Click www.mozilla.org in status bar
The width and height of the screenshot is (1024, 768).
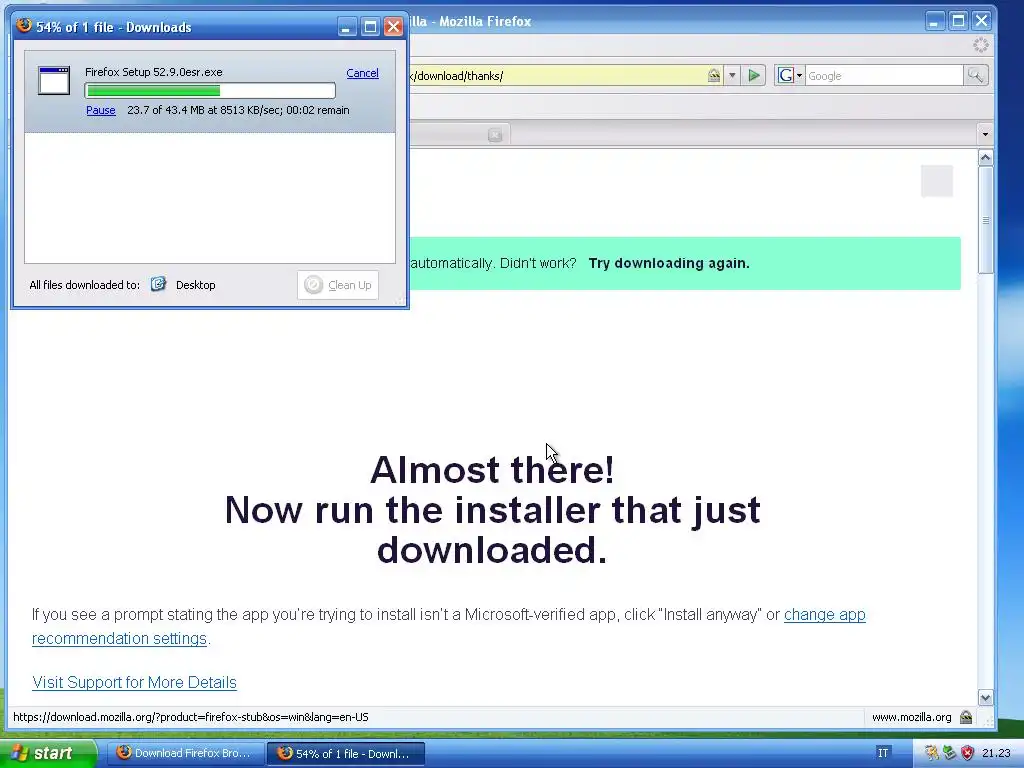[x=912, y=717]
